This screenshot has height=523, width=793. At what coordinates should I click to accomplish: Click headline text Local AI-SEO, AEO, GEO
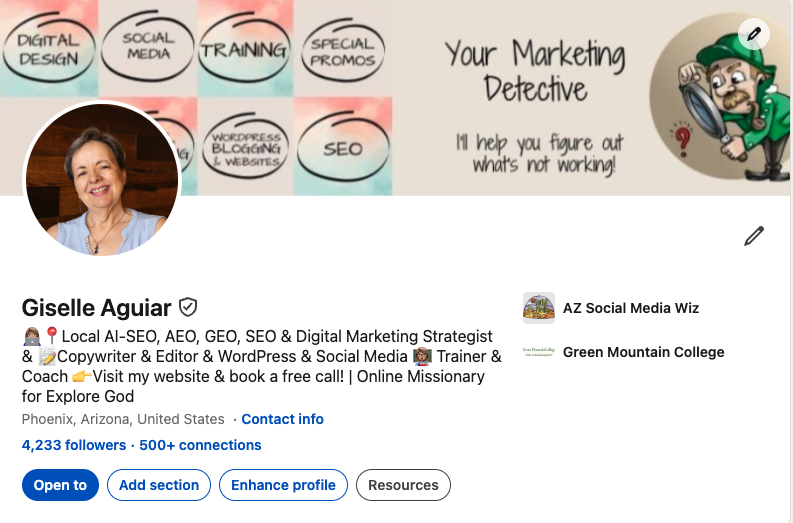pos(261,366)
